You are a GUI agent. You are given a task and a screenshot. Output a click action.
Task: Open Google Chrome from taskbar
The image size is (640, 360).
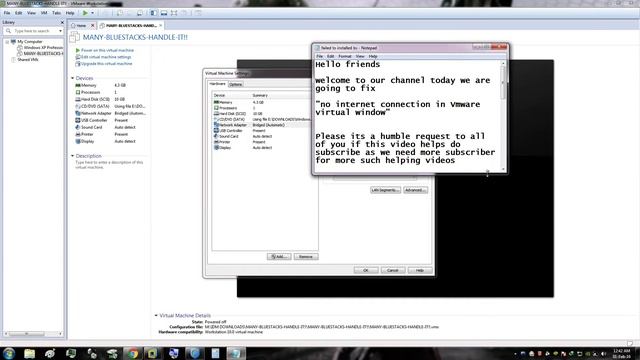133,353
